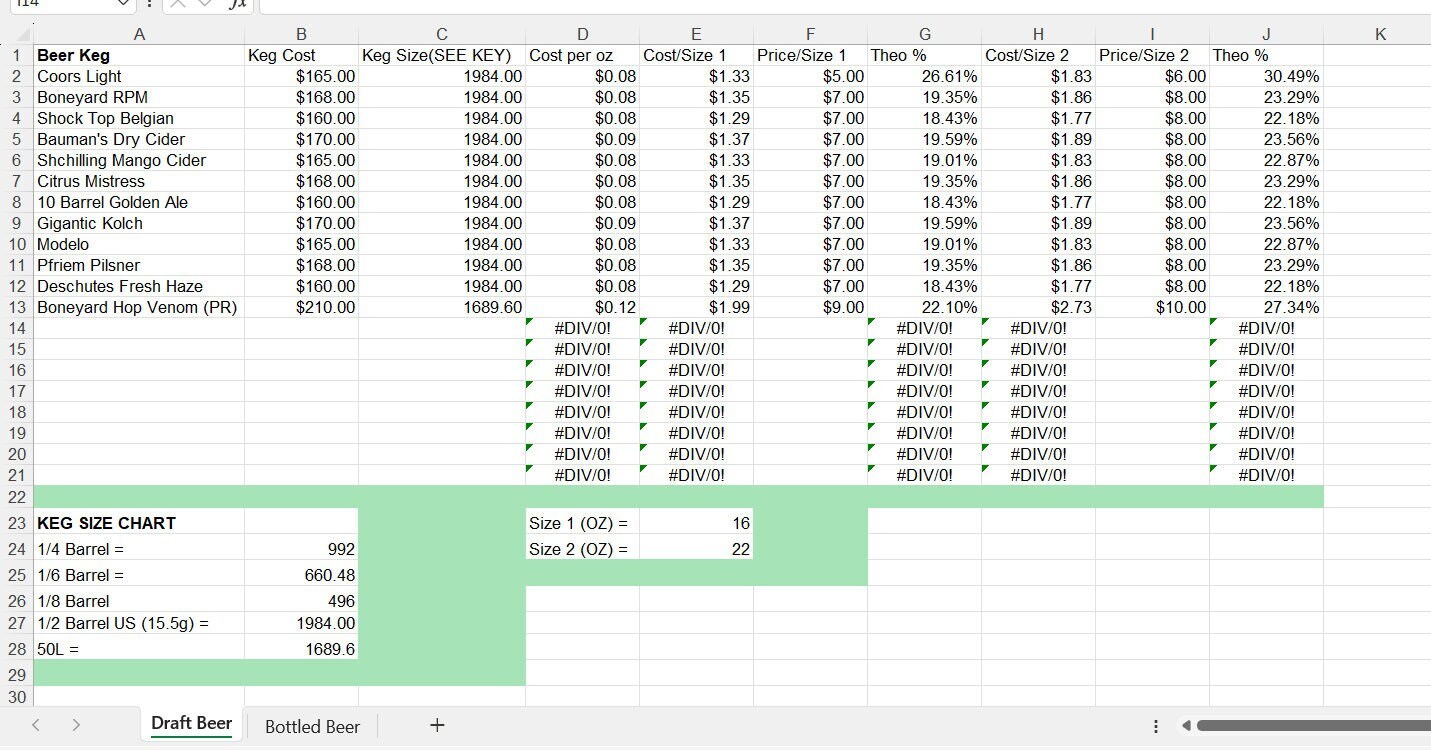Click the Add Sheet plus icon

437,725
